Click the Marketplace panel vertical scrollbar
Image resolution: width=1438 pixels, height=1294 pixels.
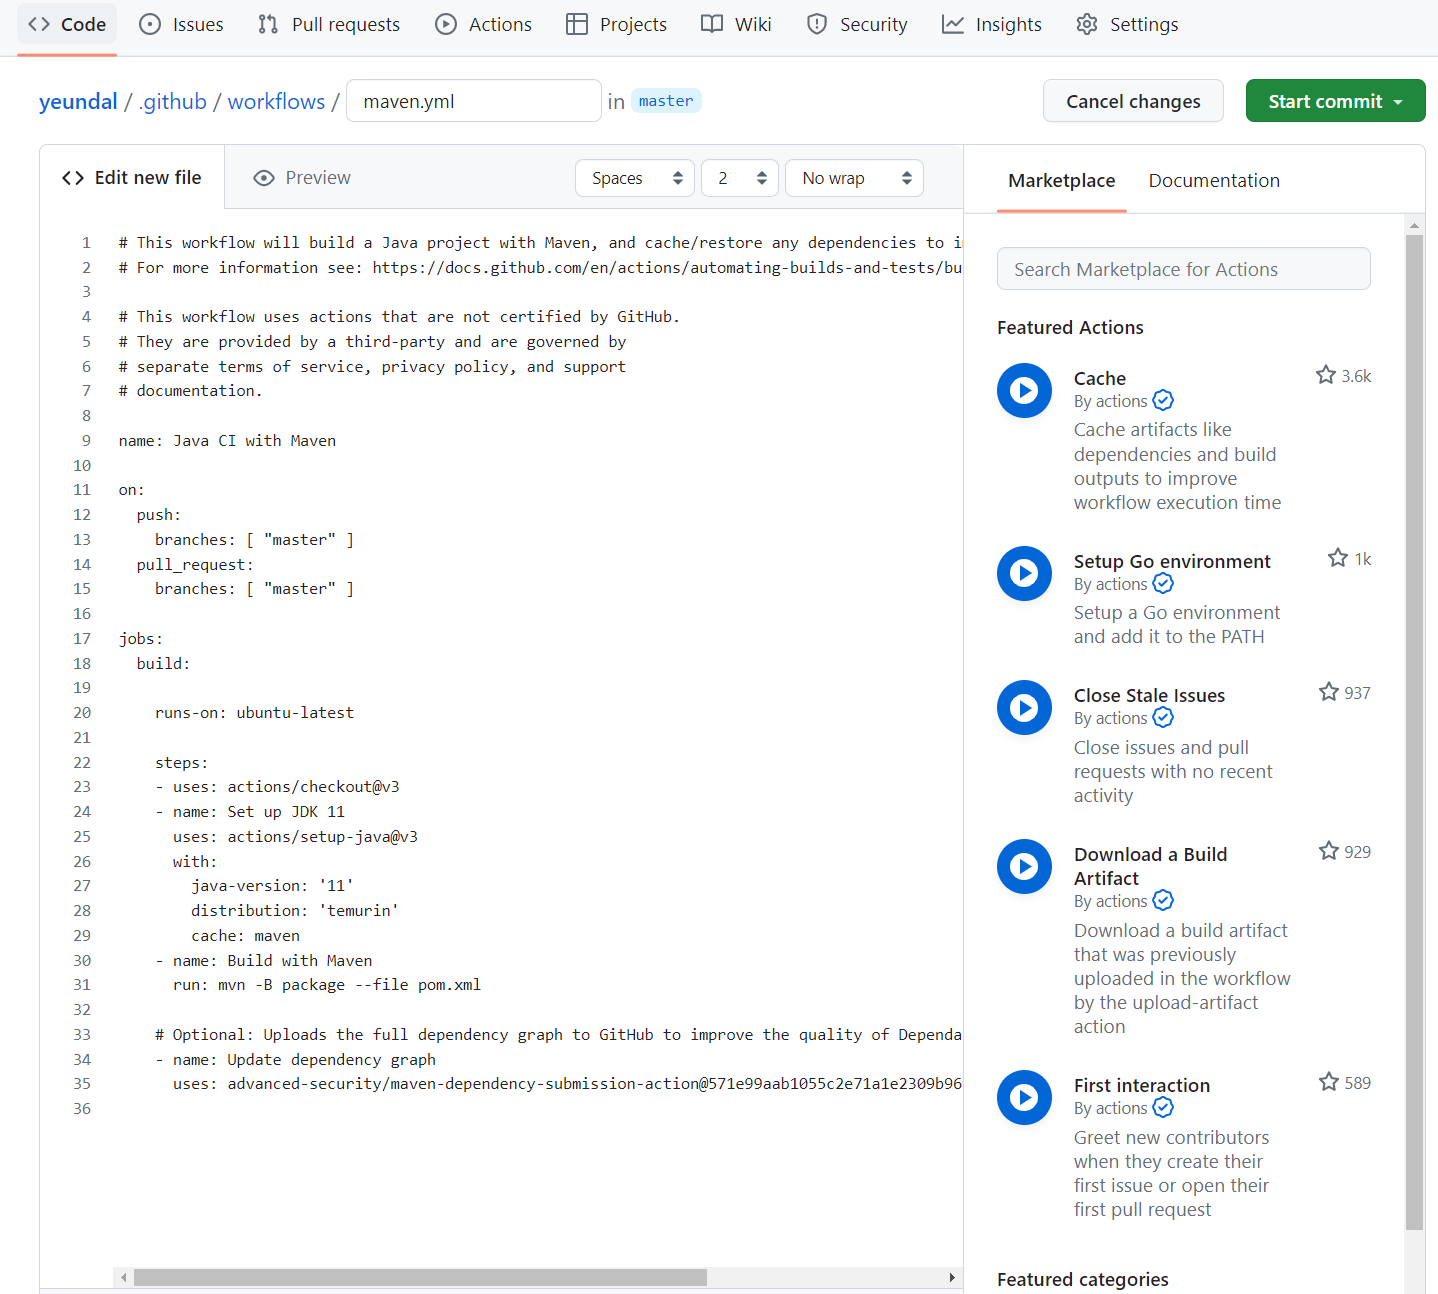[x=1414, y=731]
